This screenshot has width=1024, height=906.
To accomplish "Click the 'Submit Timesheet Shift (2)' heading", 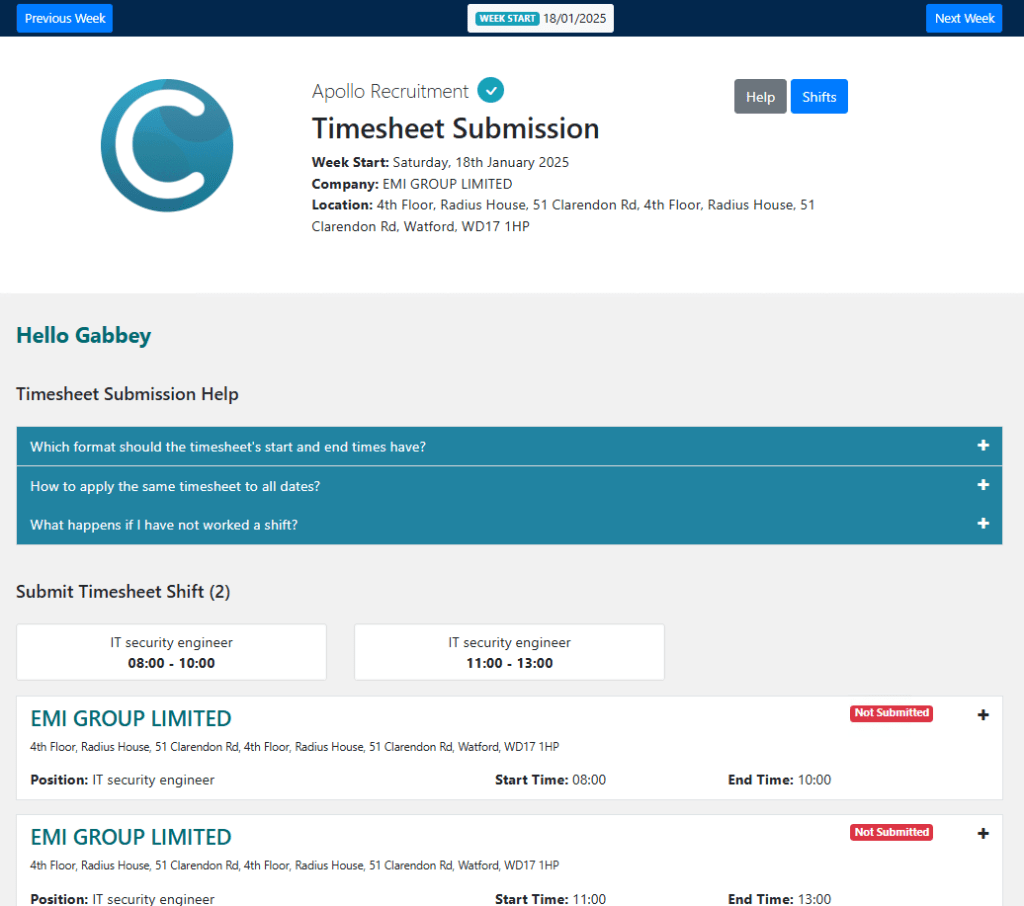I will pyautogui.click(x=123, y=592).
